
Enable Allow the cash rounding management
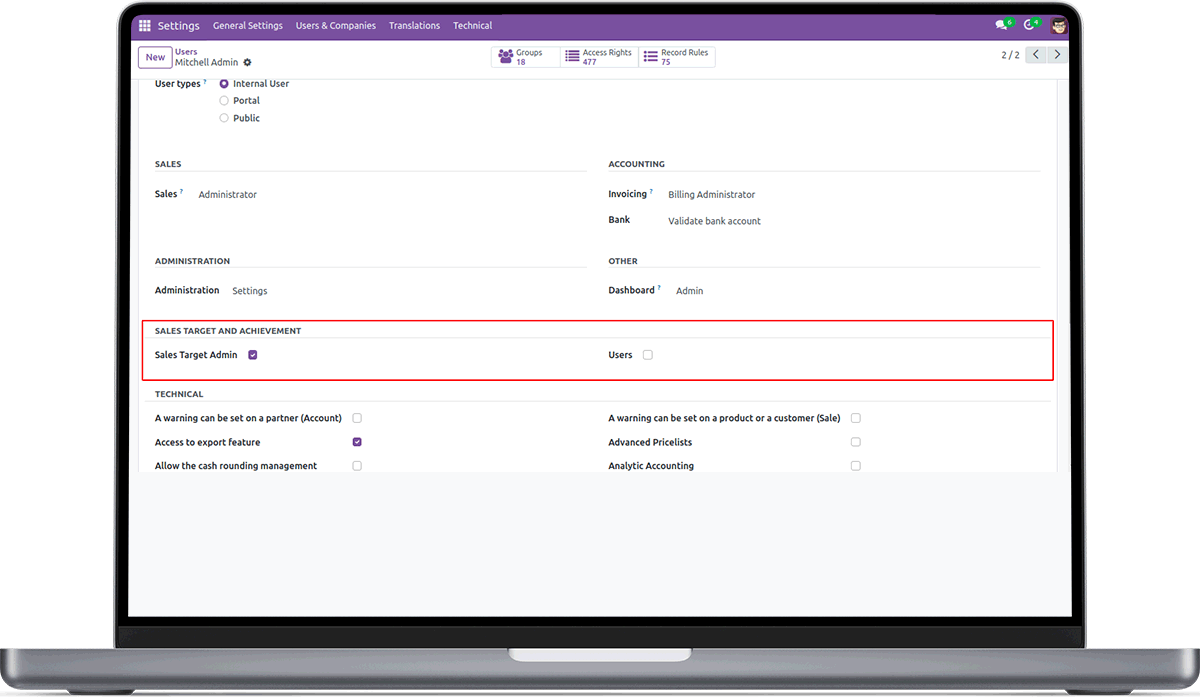tap(357, 466)
